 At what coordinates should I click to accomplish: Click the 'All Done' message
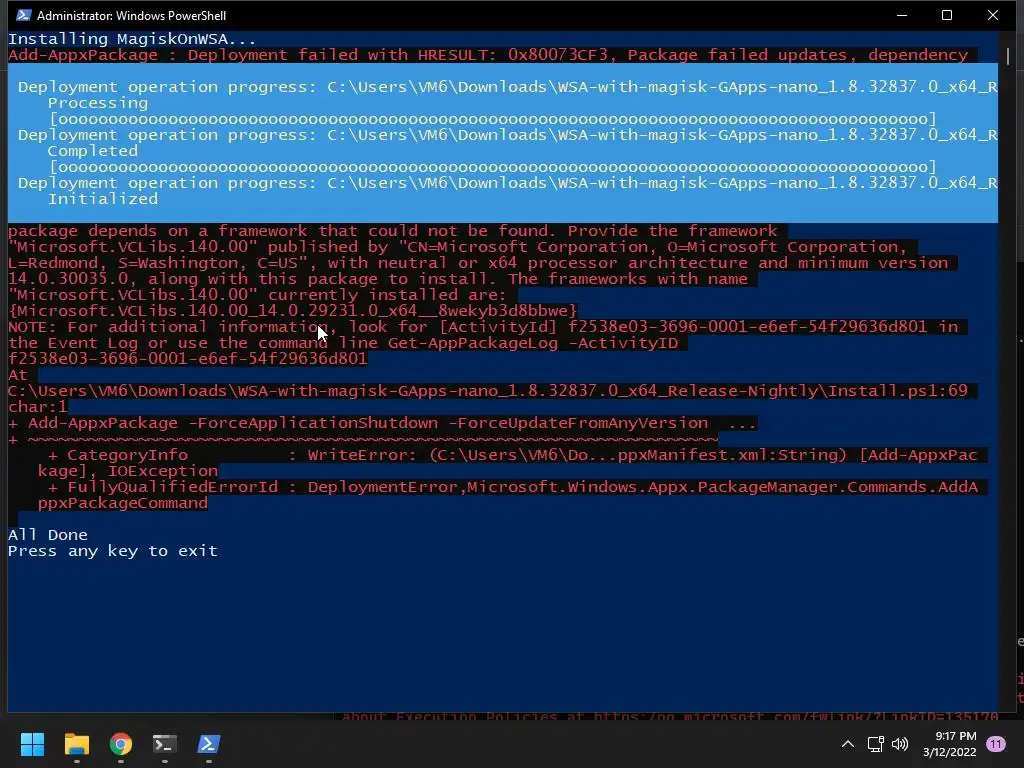point(48,535)
